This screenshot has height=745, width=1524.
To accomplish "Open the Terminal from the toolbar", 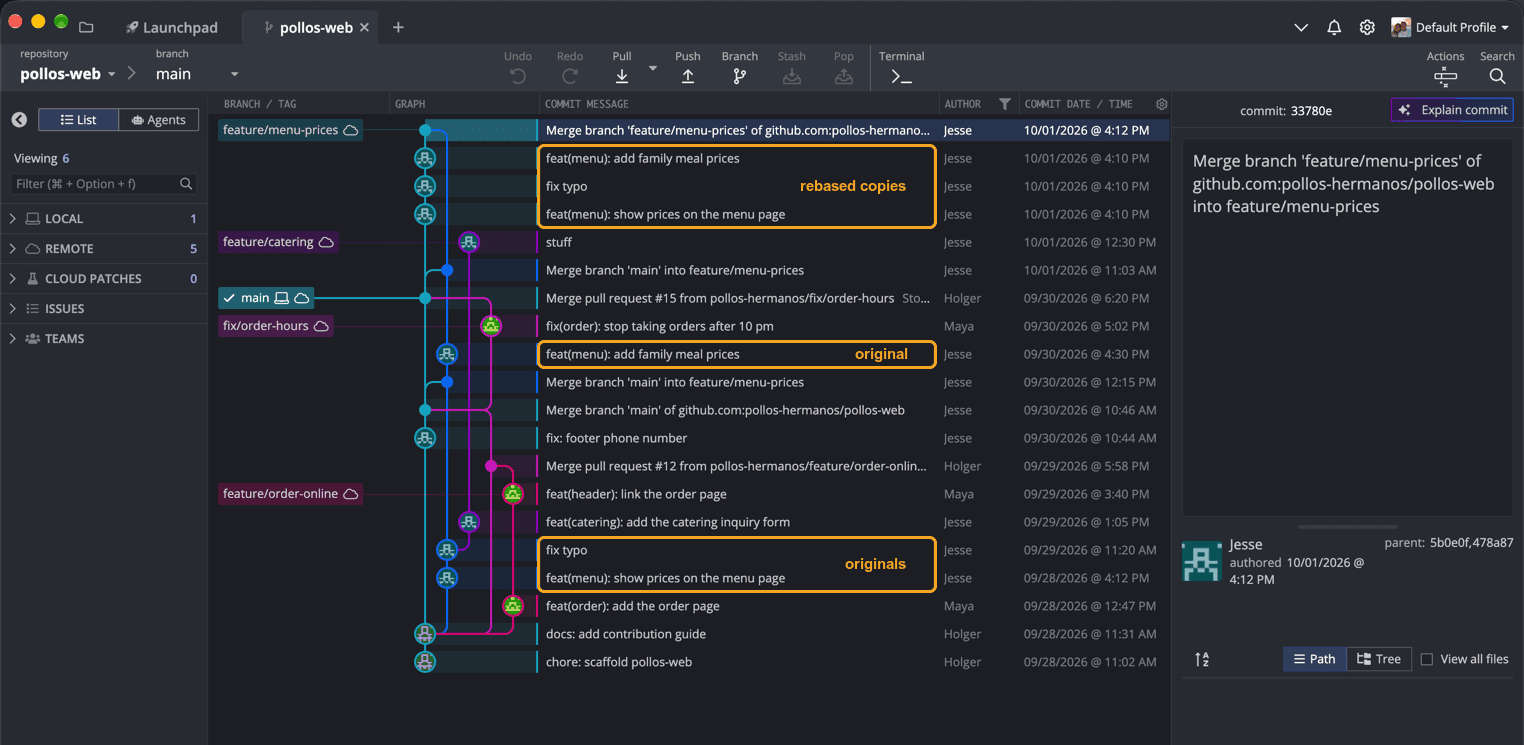I will point(901,76).
